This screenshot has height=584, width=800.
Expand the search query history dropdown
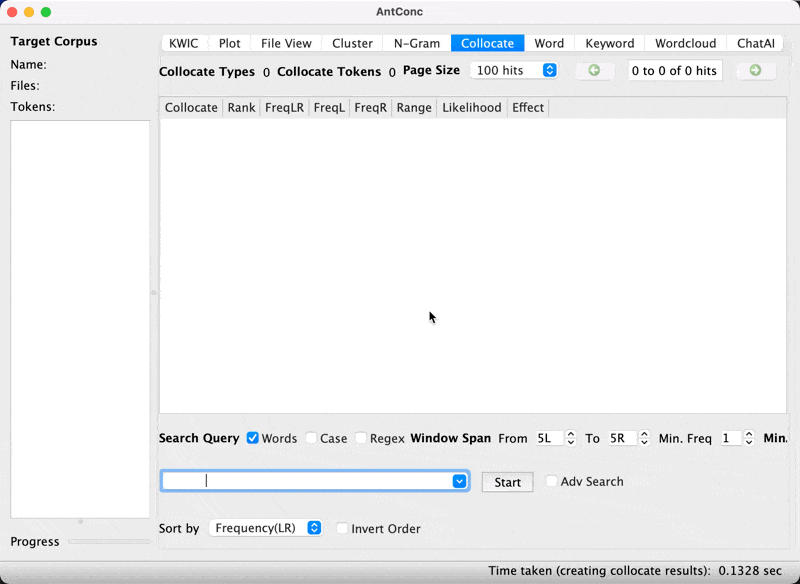pyautogui.click(x=459, y=481)
